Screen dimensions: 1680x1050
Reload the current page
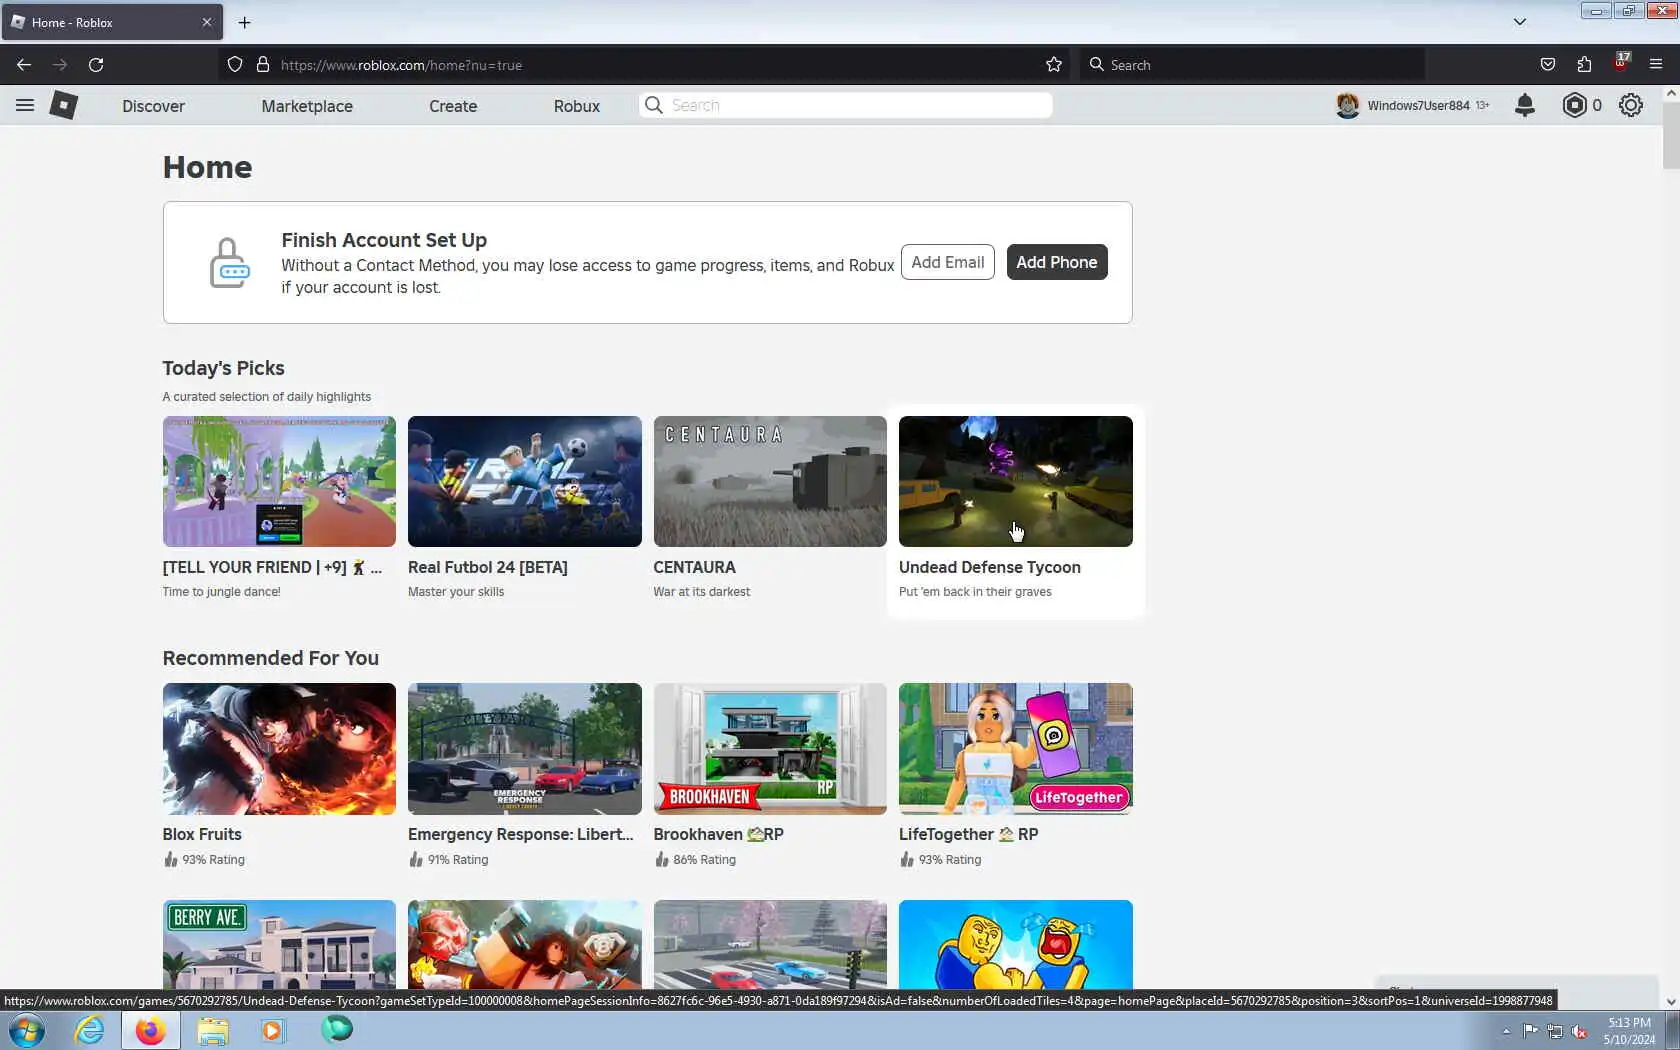coord(96,65)
